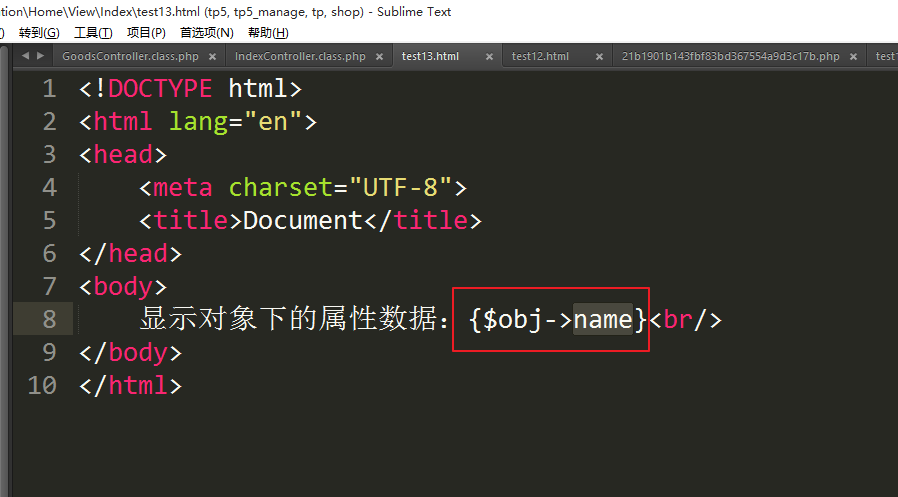Click the word Document in the title tag
This screenshot has width=898, height=497.
[303, 220]
